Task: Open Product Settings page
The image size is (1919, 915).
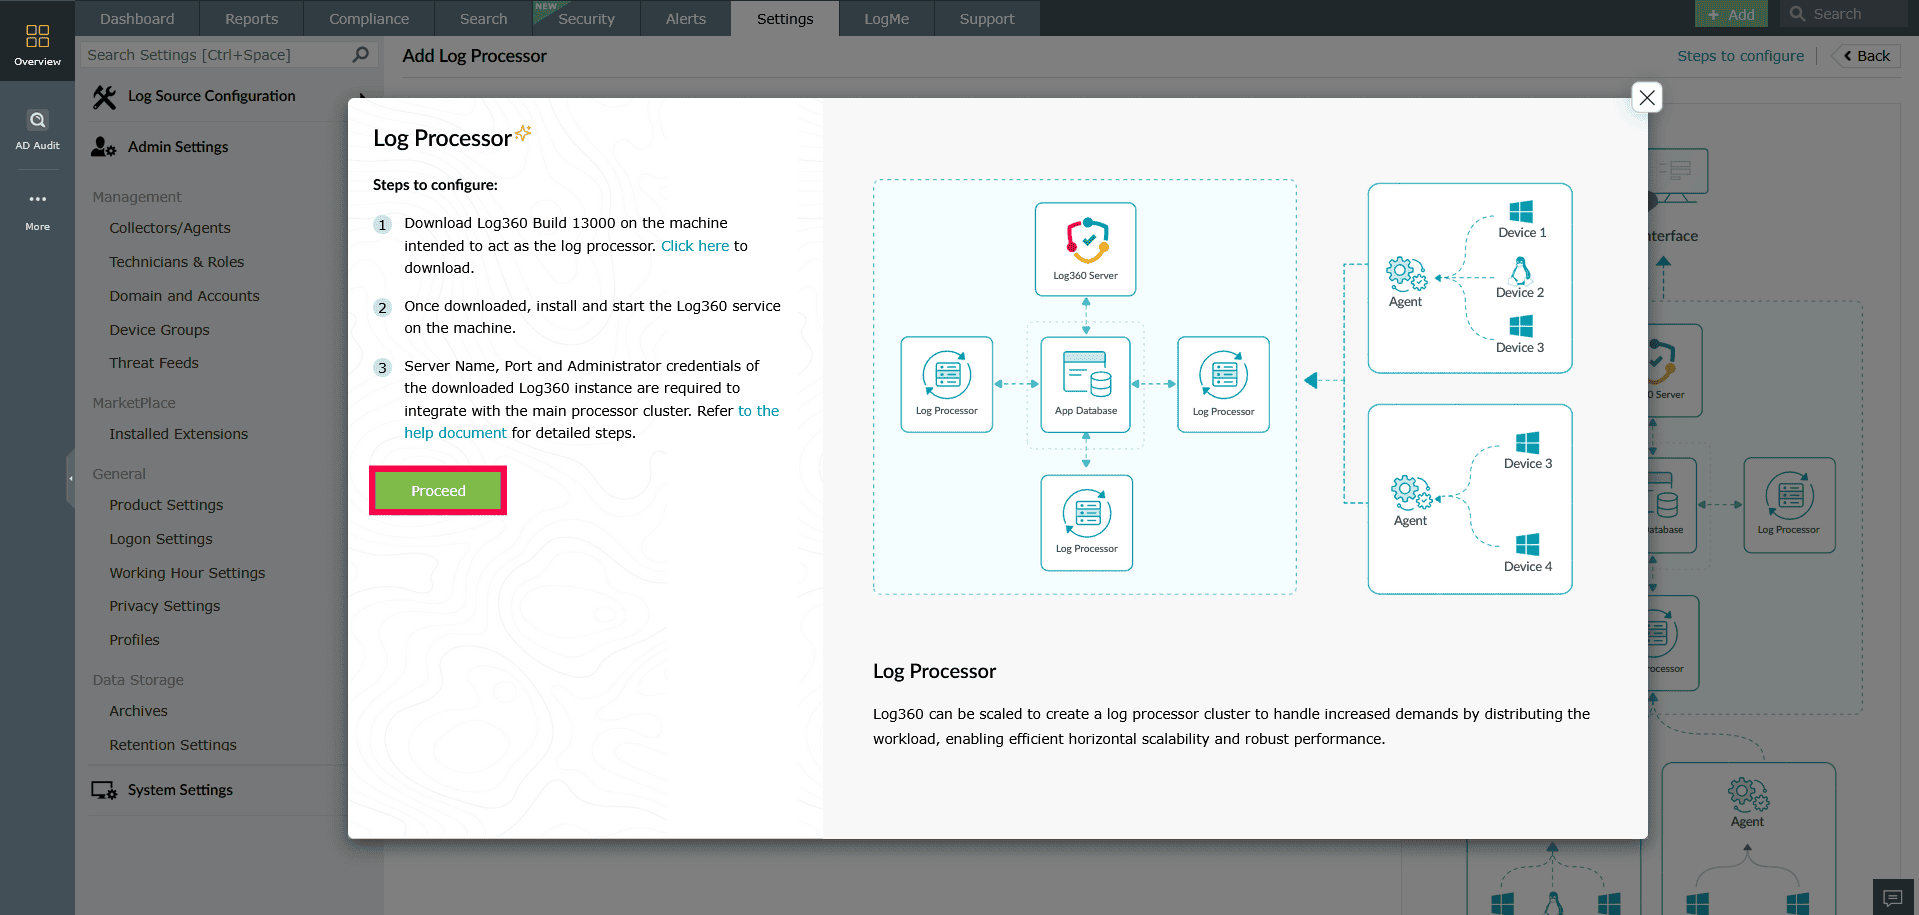Action: pos(166,505)
